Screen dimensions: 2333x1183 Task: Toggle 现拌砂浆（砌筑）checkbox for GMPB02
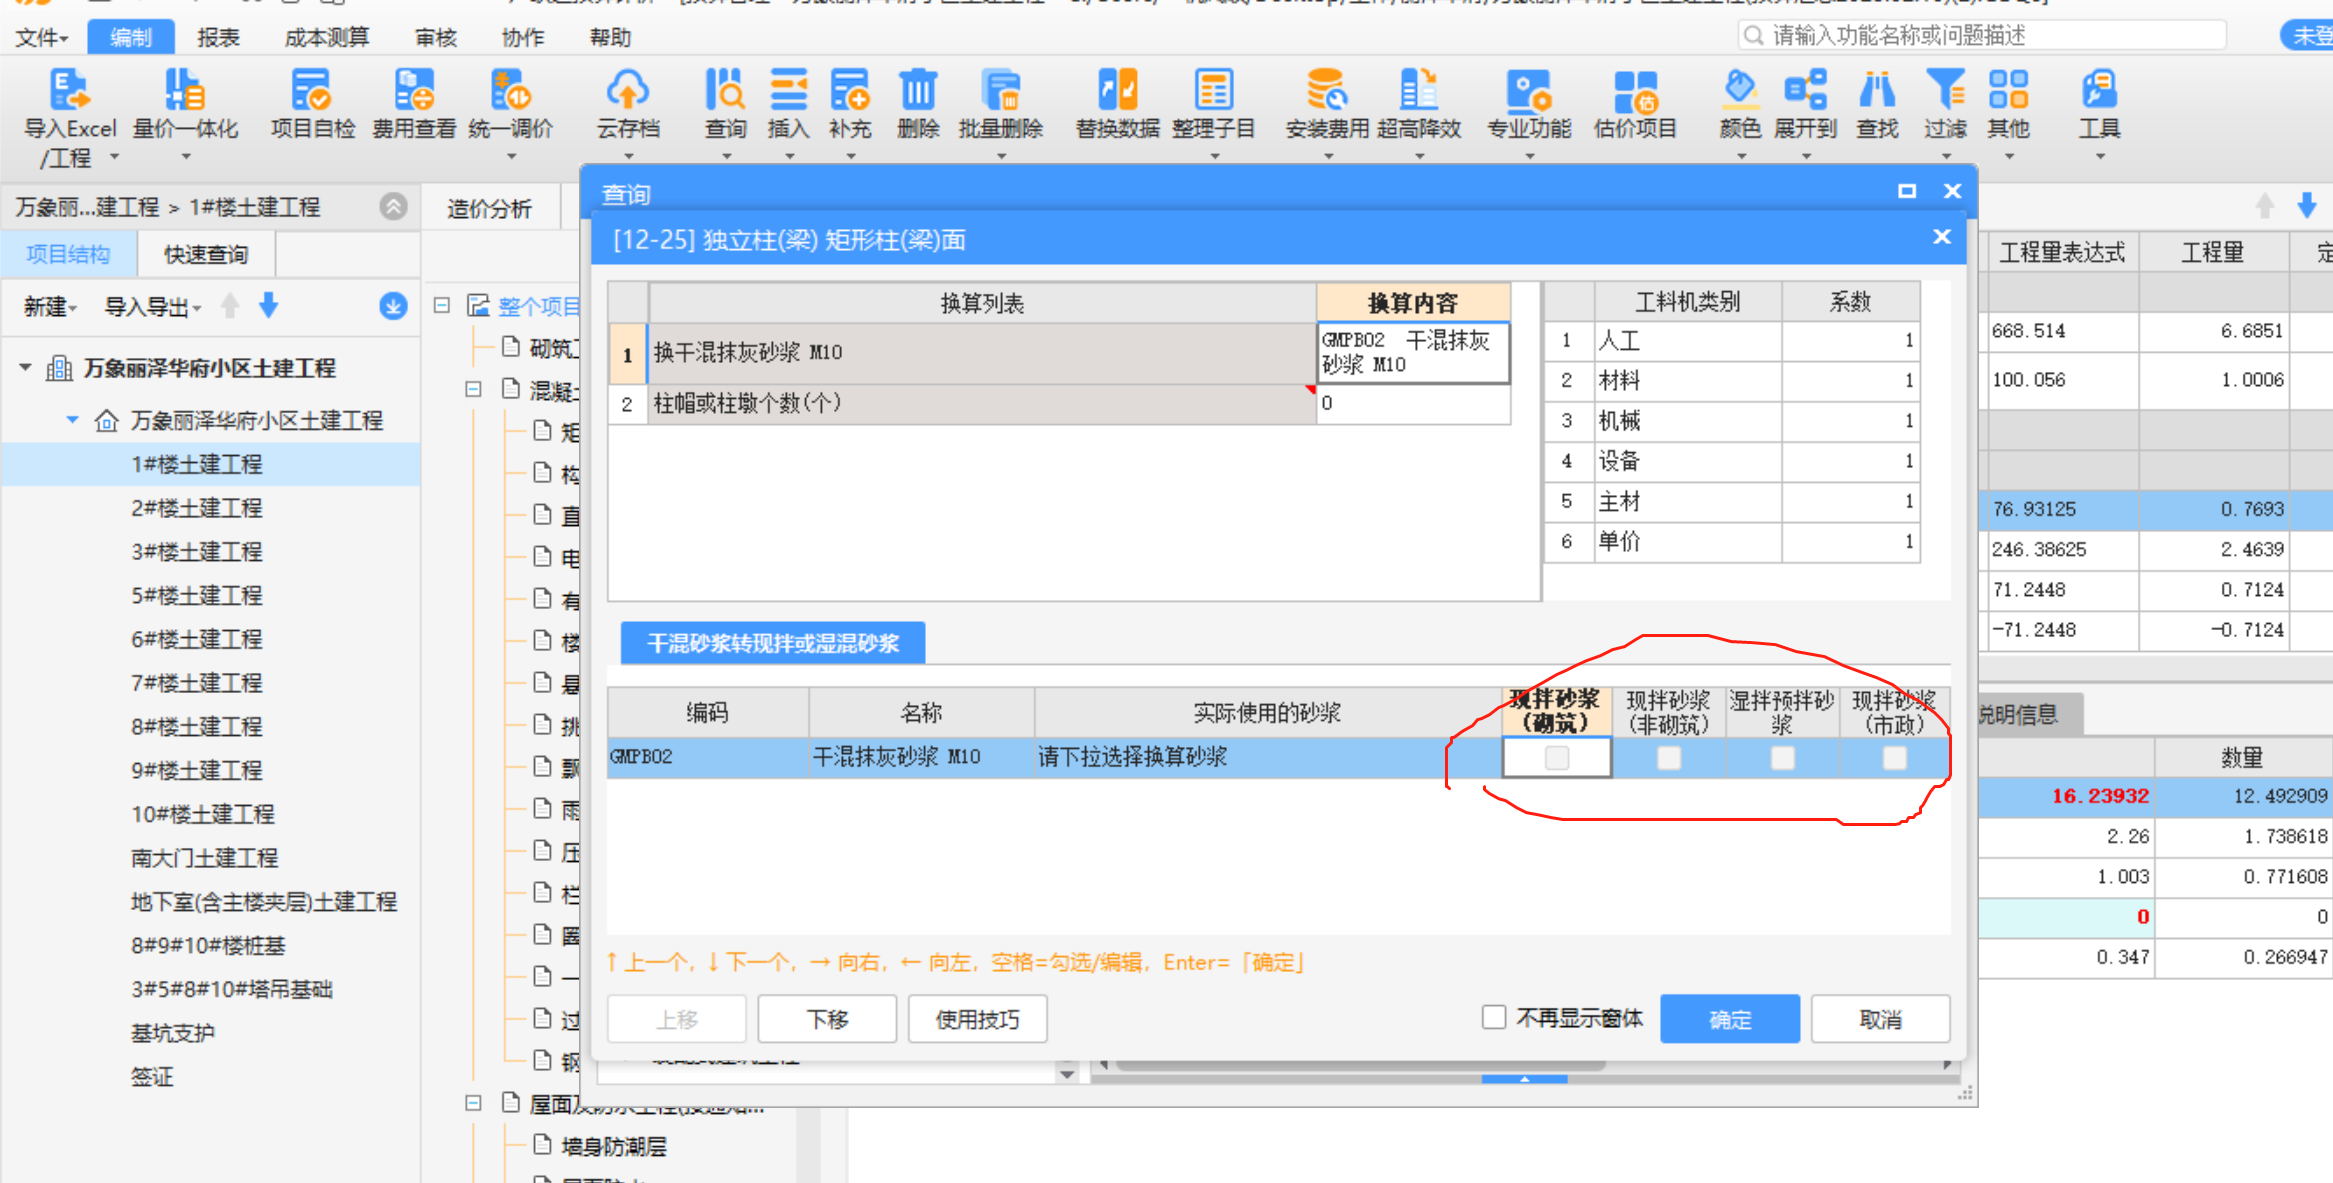(1553, 757)
